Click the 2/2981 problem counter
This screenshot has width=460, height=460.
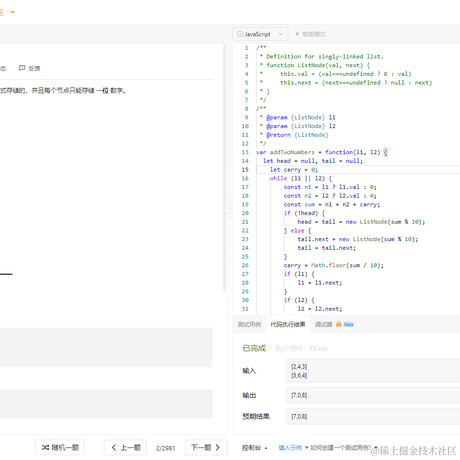[x=165, y=448]
